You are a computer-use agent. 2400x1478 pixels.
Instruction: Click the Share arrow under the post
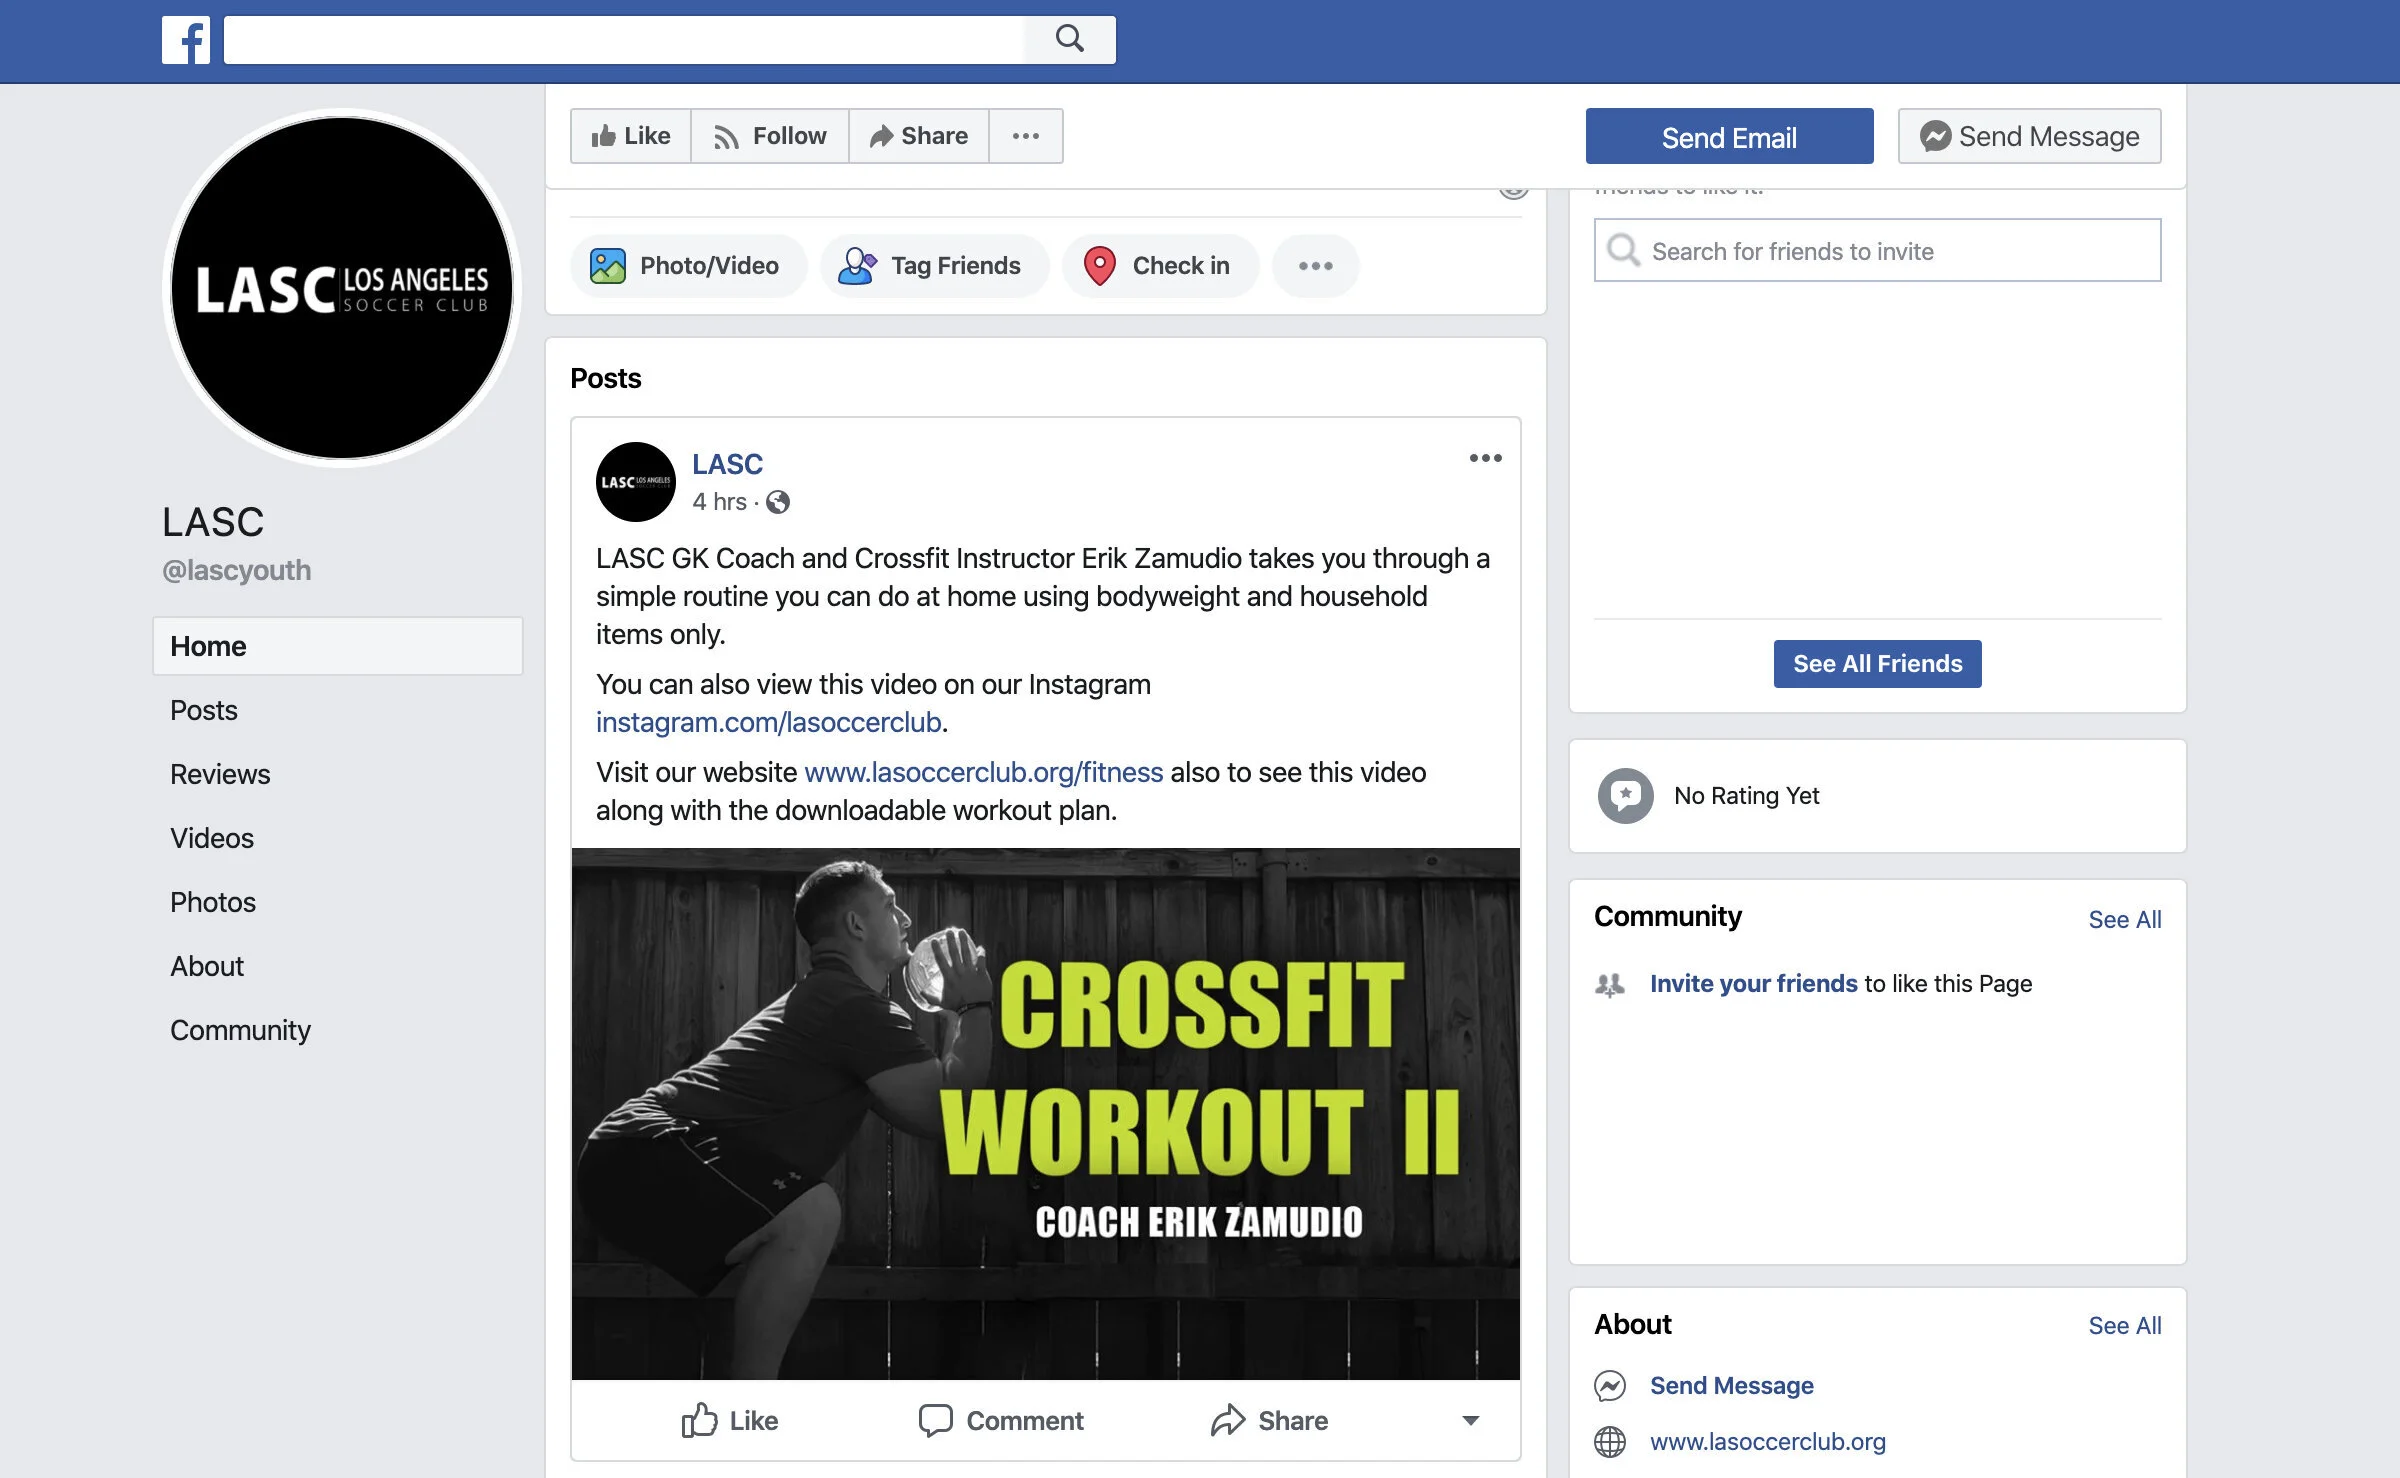point(1228,1420)
